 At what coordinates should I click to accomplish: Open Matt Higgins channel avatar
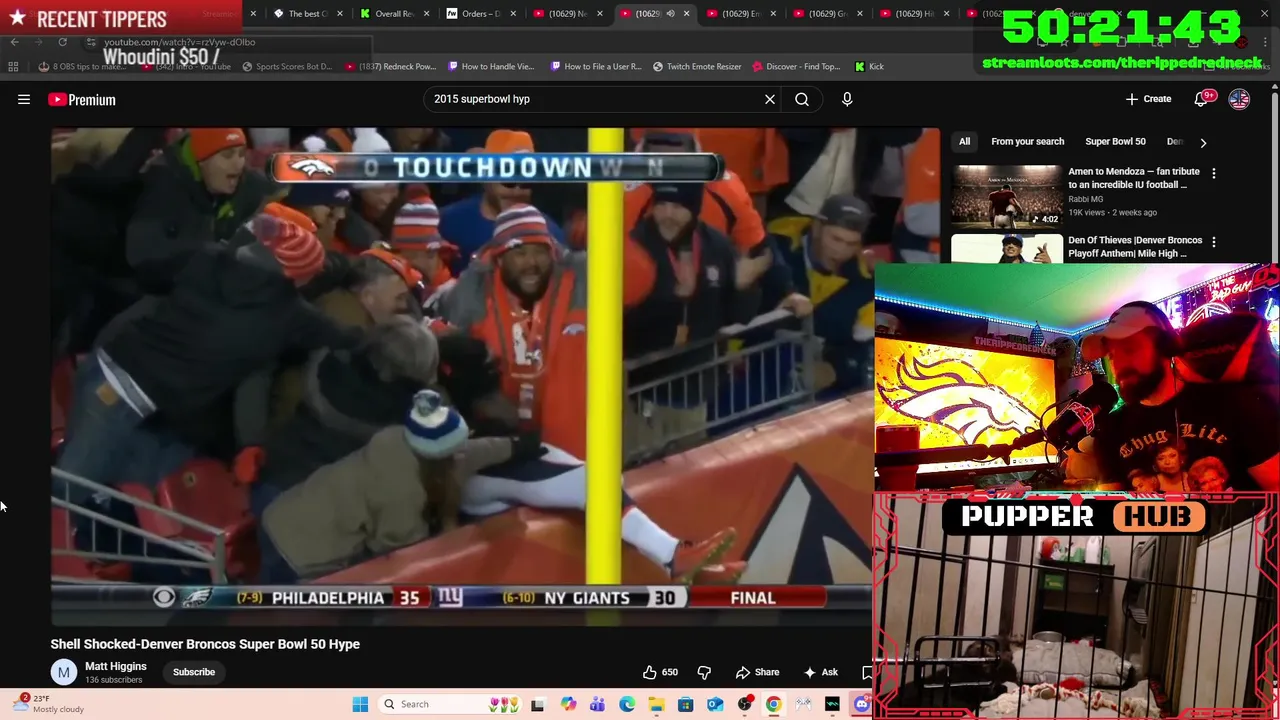click(63, 672)
